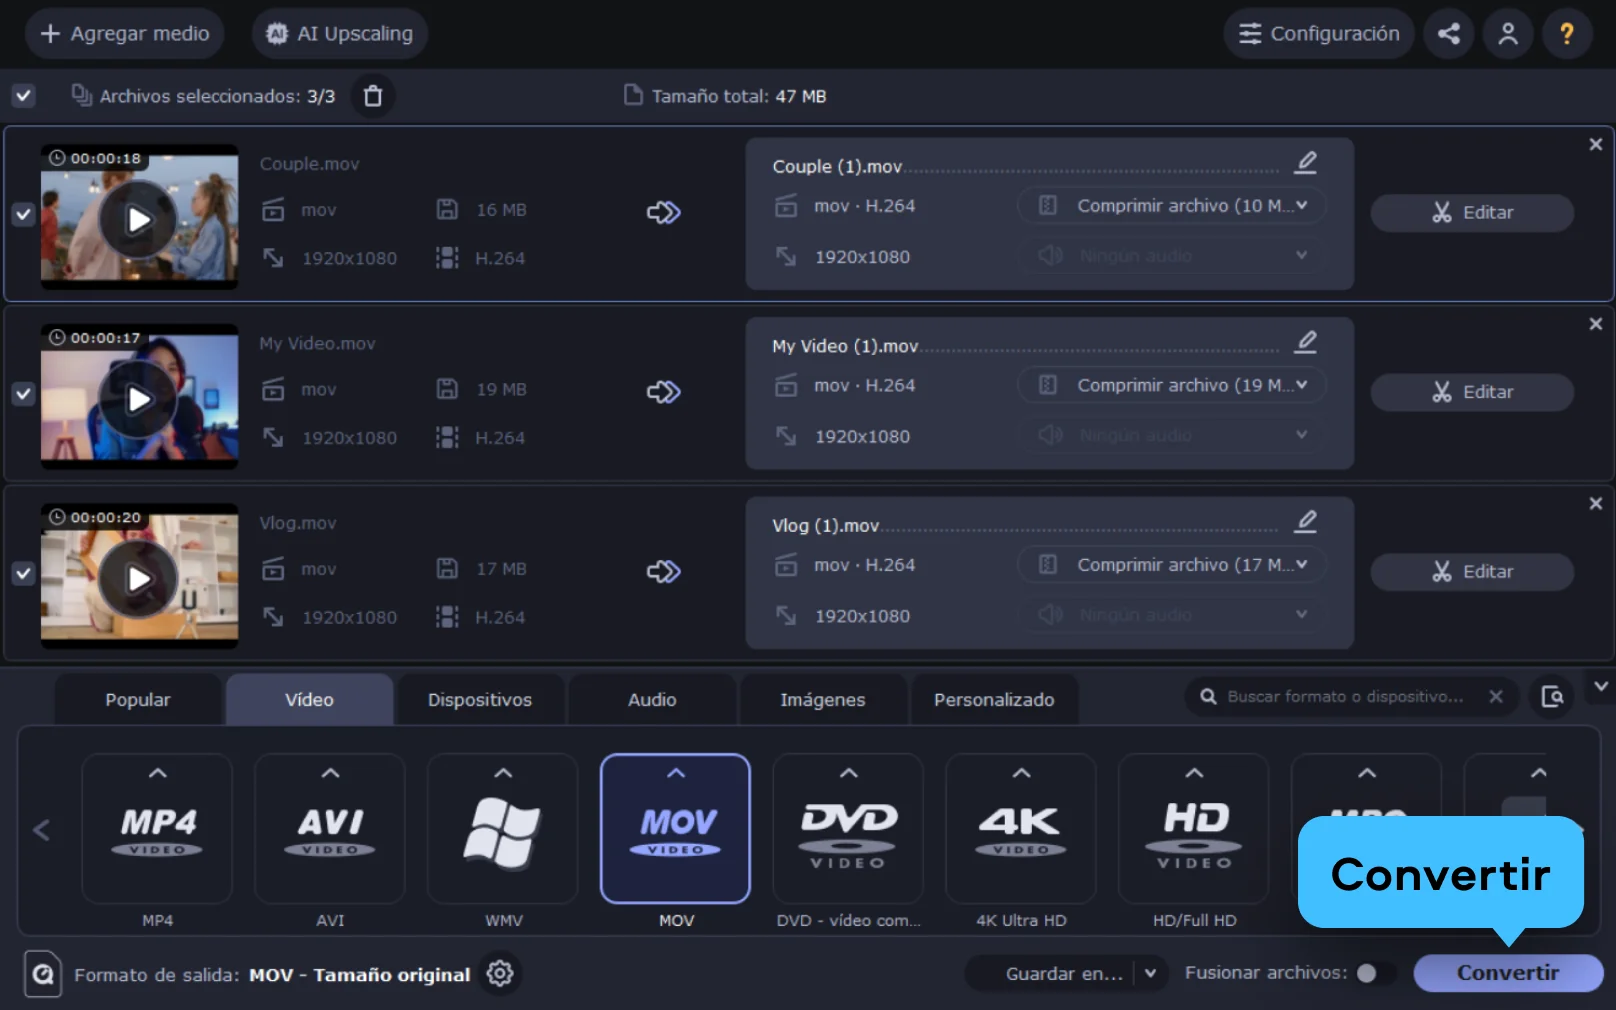
Task: Switch to the Dispositivos tab
Action: pyautogui.click(x=480, y=700)
